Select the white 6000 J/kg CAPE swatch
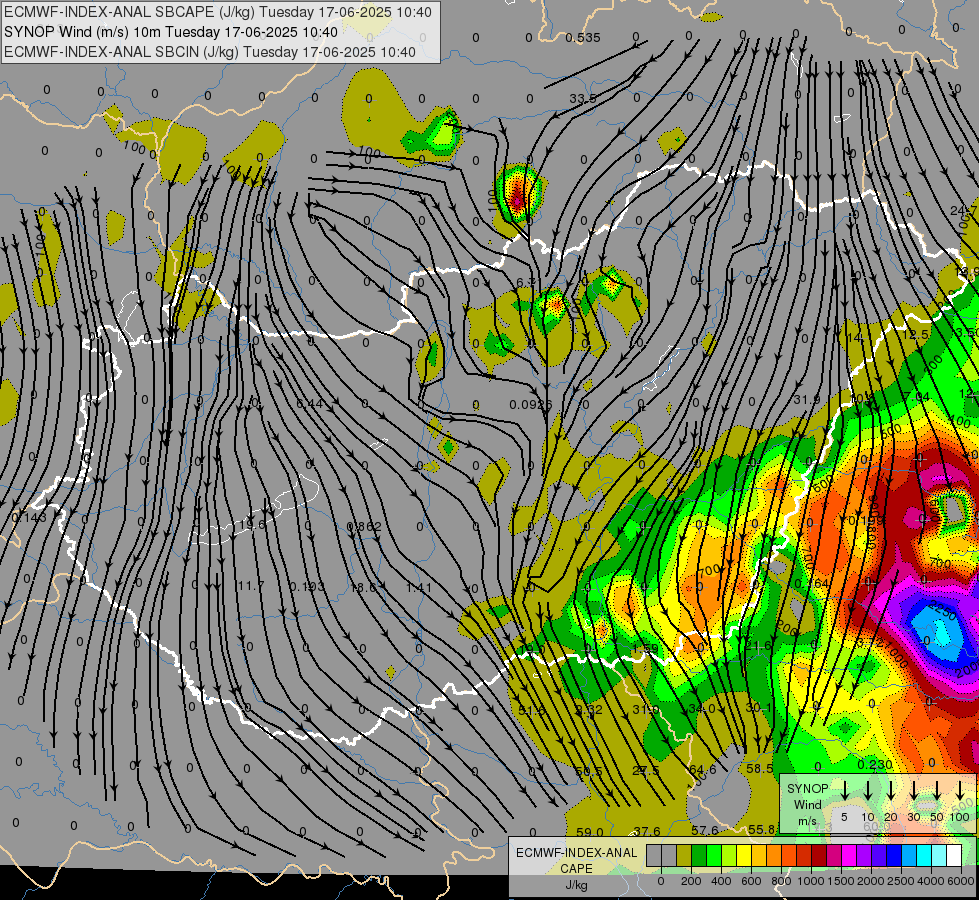 click(x=953, y=855)
